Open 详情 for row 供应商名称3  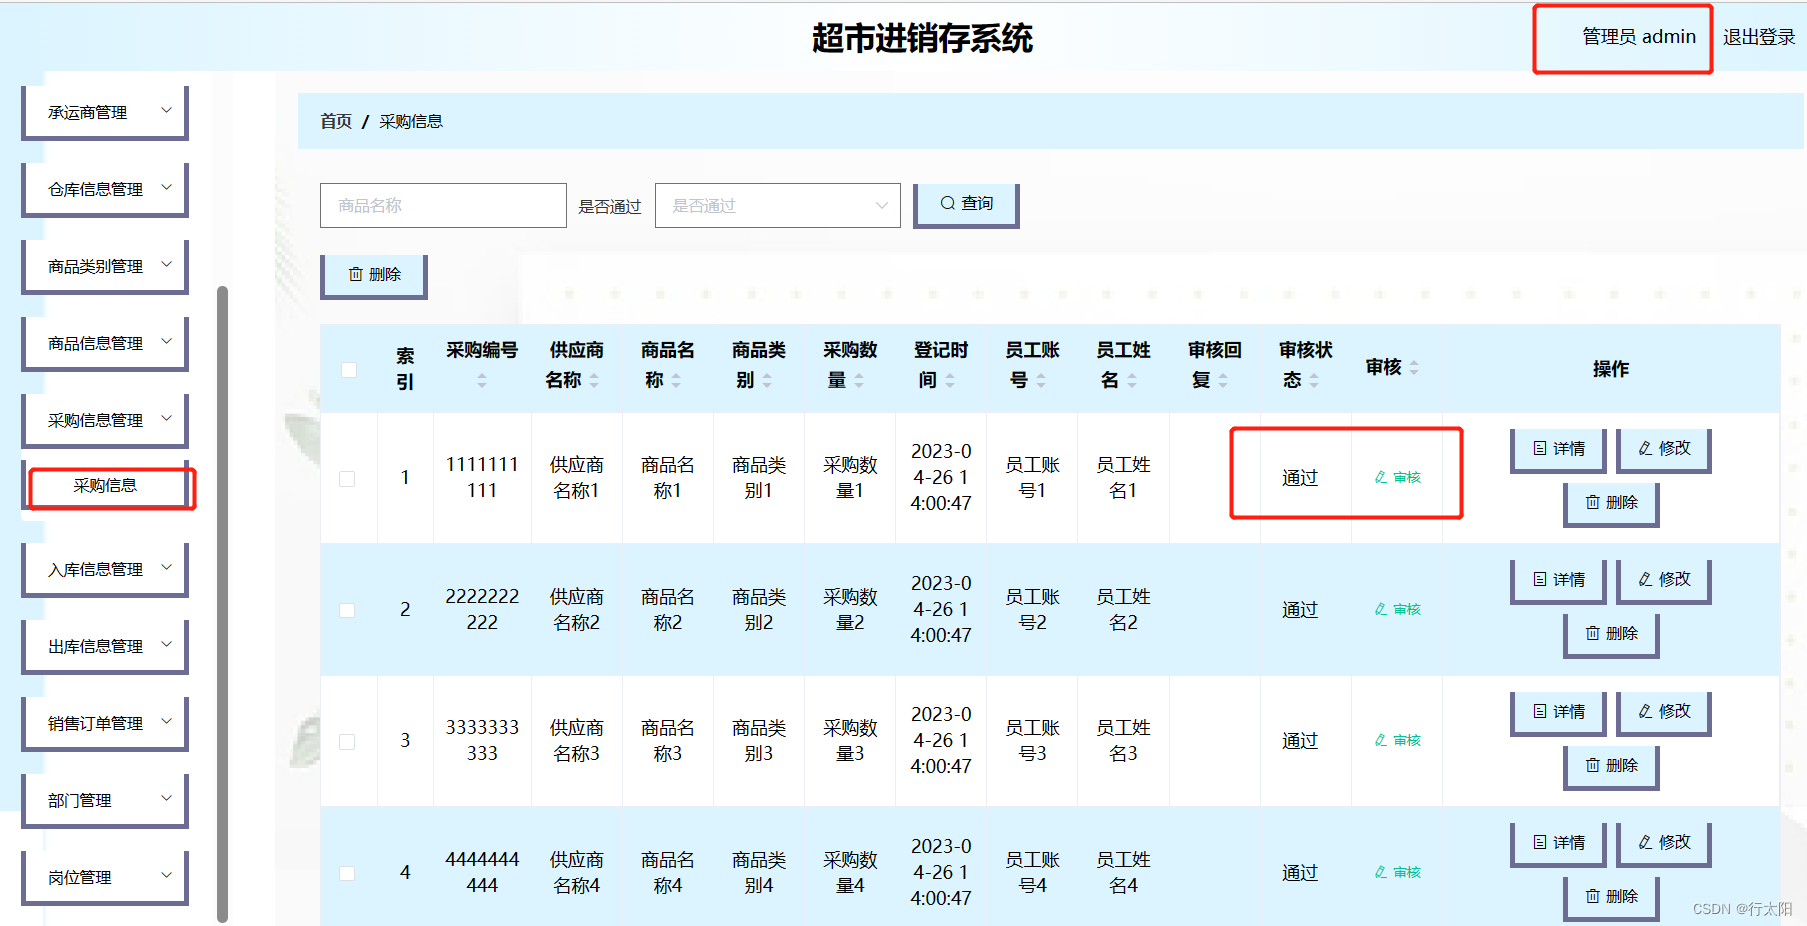click(1558, 712)
